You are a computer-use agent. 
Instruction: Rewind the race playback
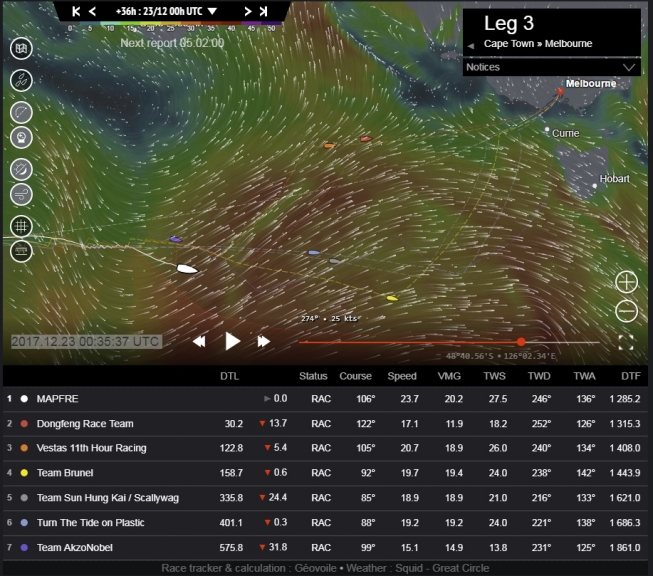click(x=199, y=342)
